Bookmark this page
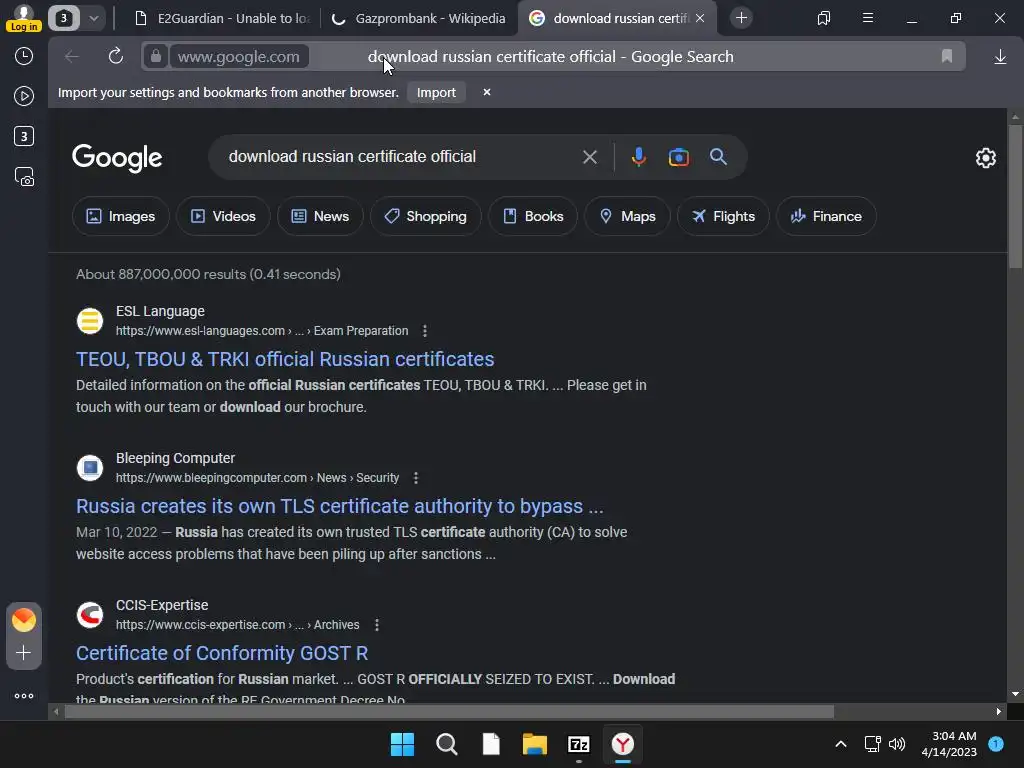Viewport: 1024px width, 768px height. pyautogui.click(x=946, y=56)
